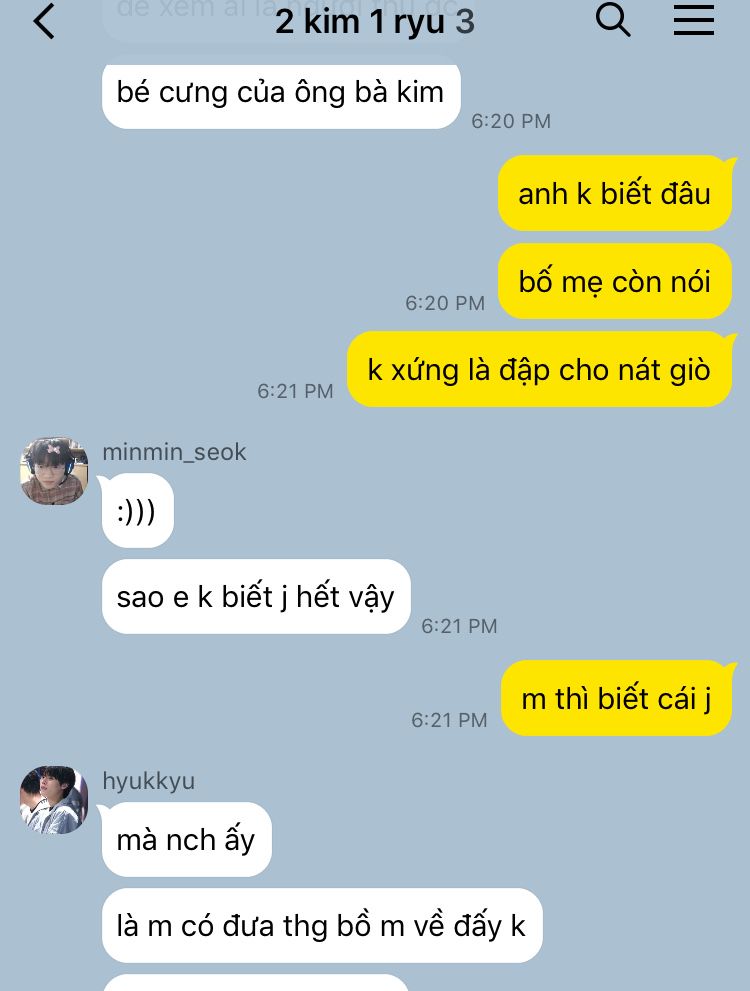Open hyukkyu's profile avatar

(54, 799)
